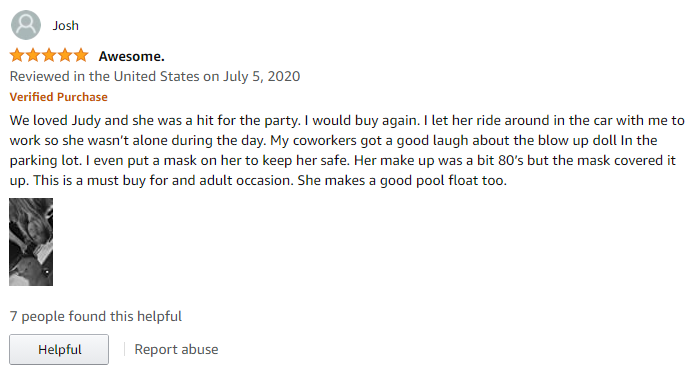
Task: Click the second rating star
Action: tap(33, 55)
